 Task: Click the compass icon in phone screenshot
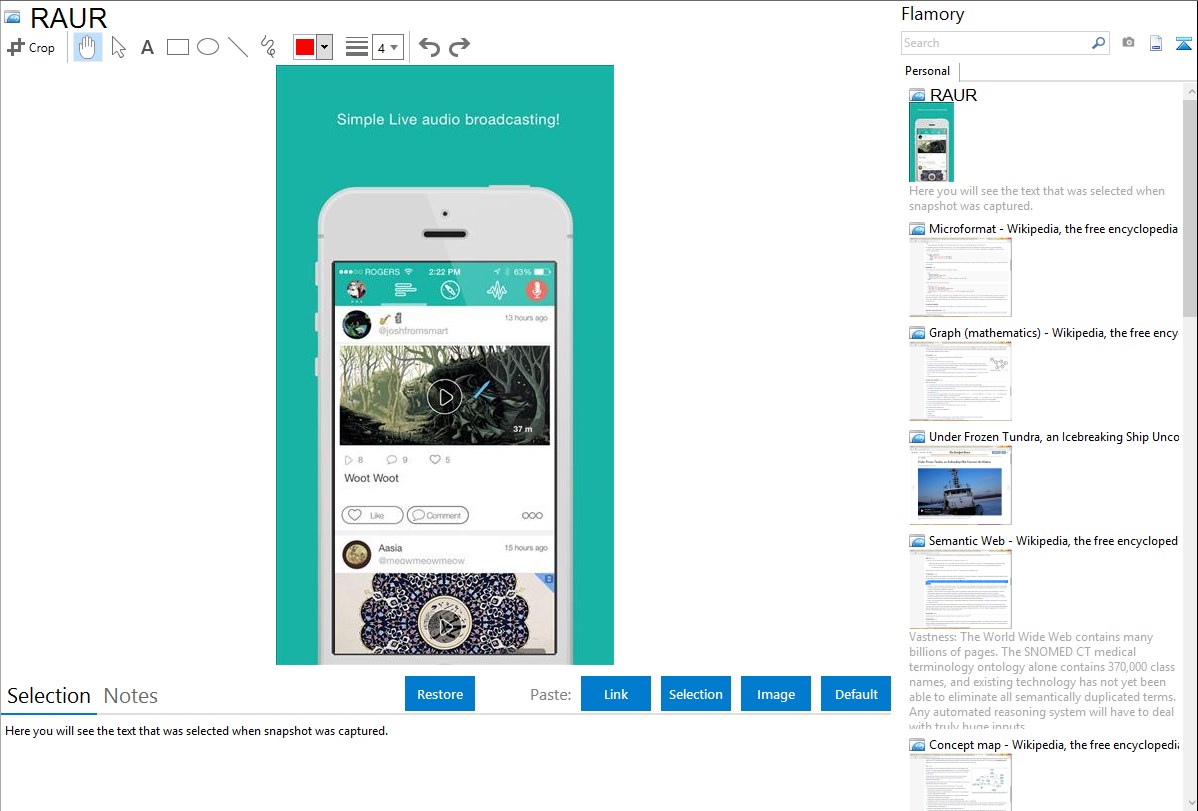pyautogui.click(x=450, y=290)
